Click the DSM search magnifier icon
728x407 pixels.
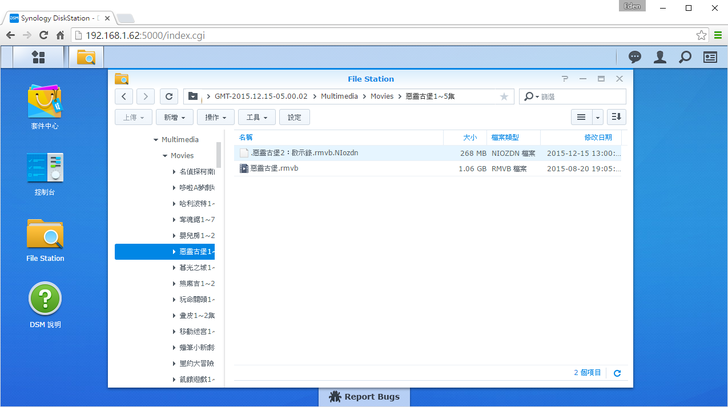click(685, 57)
